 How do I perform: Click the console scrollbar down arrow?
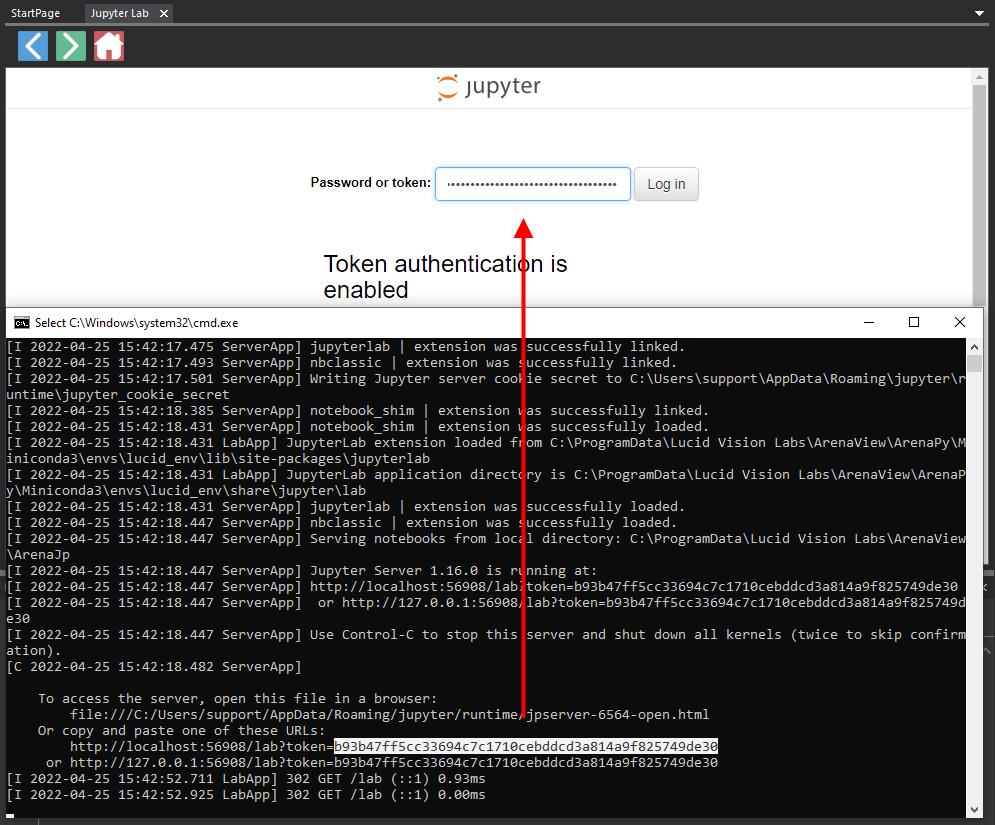point(974,809)
